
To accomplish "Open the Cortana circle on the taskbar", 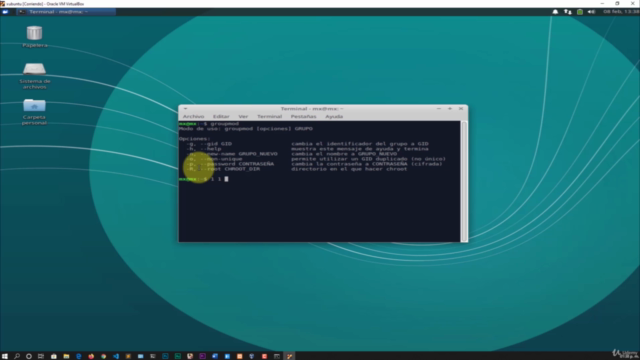I will 29,356.
